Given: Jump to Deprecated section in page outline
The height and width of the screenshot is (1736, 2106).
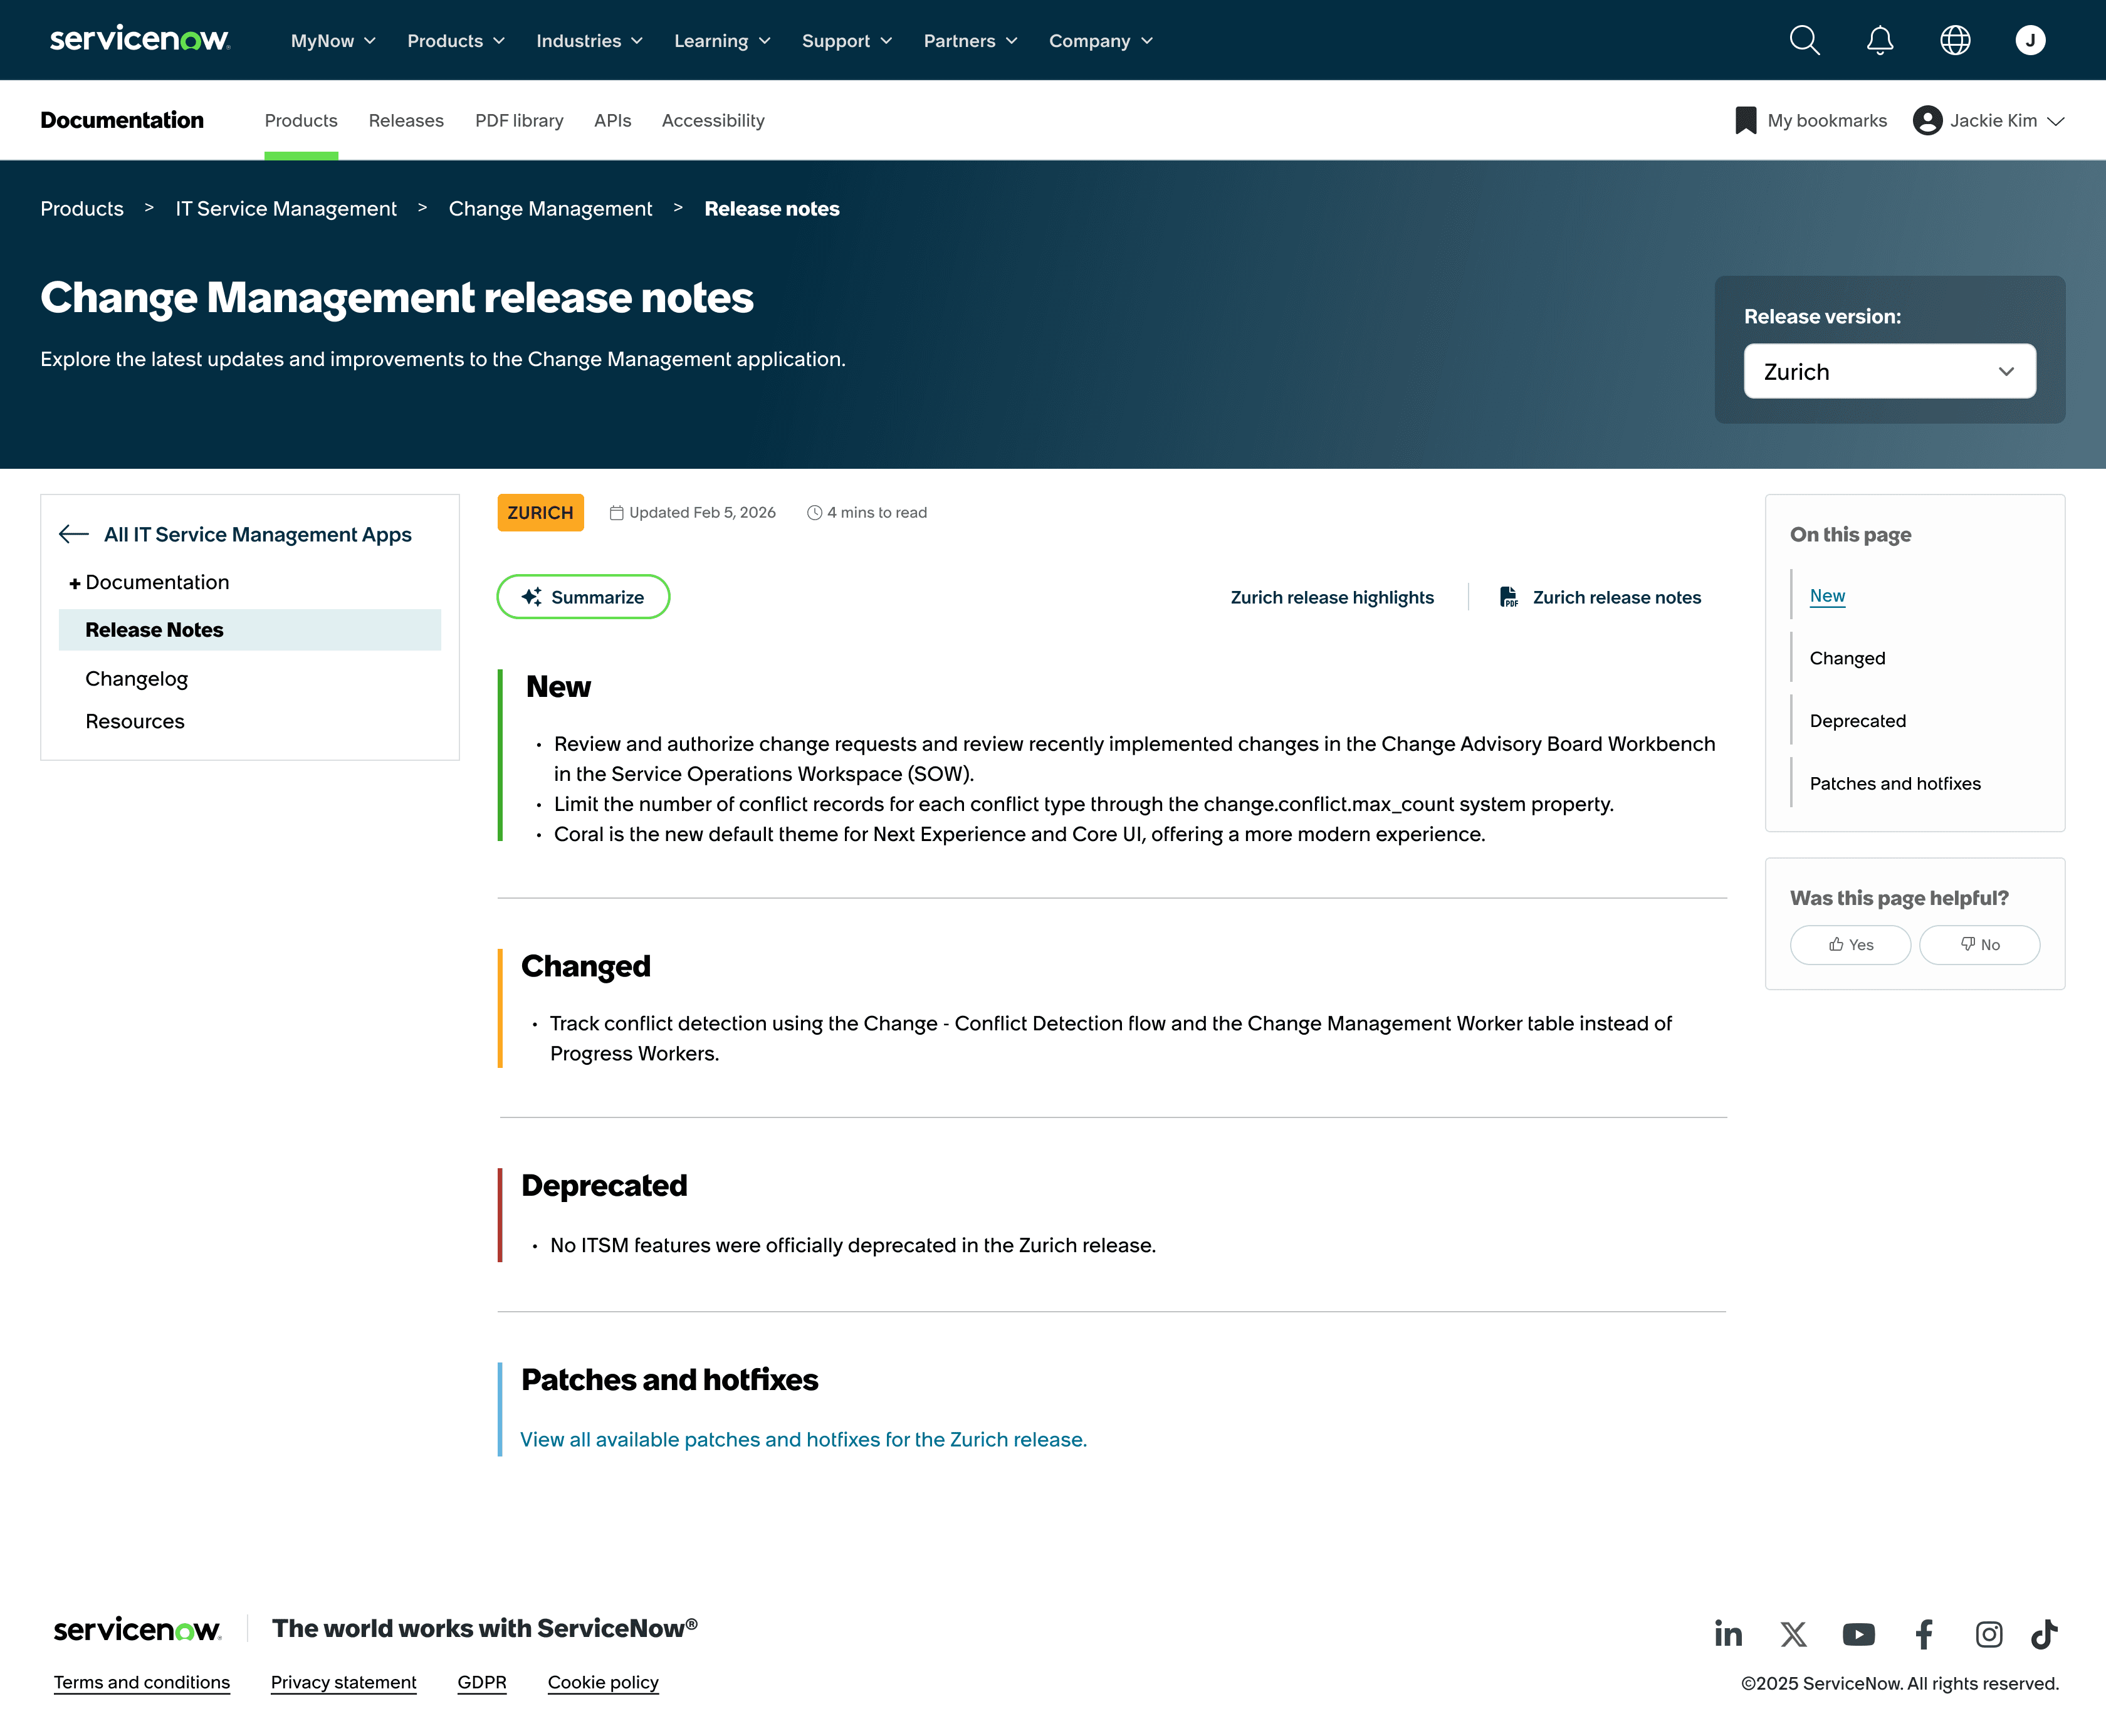Looking at the screenshot, I should point(1857,721).
